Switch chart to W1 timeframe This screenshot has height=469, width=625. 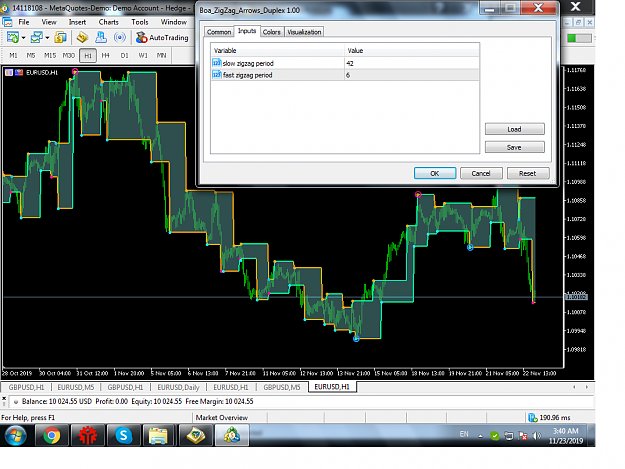pos(143,55)
